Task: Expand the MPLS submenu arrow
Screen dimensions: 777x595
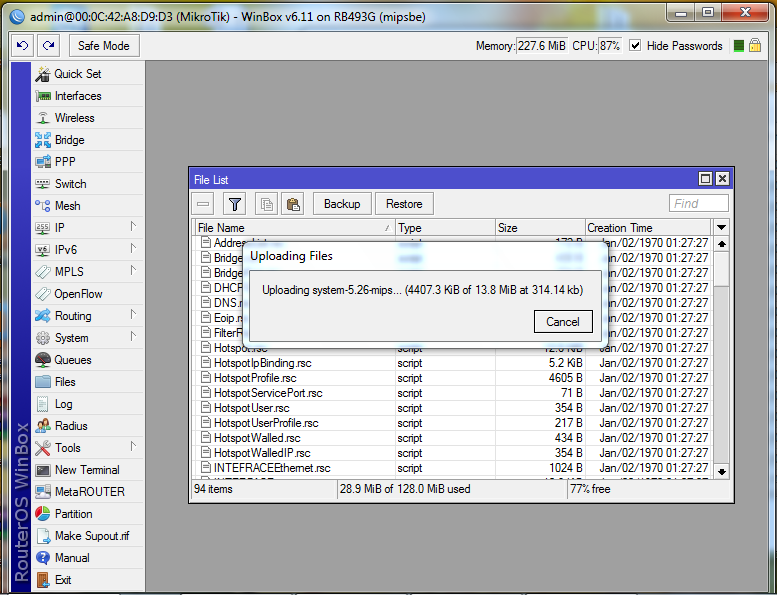Action: pyautogui.click(x=133, y=270)
